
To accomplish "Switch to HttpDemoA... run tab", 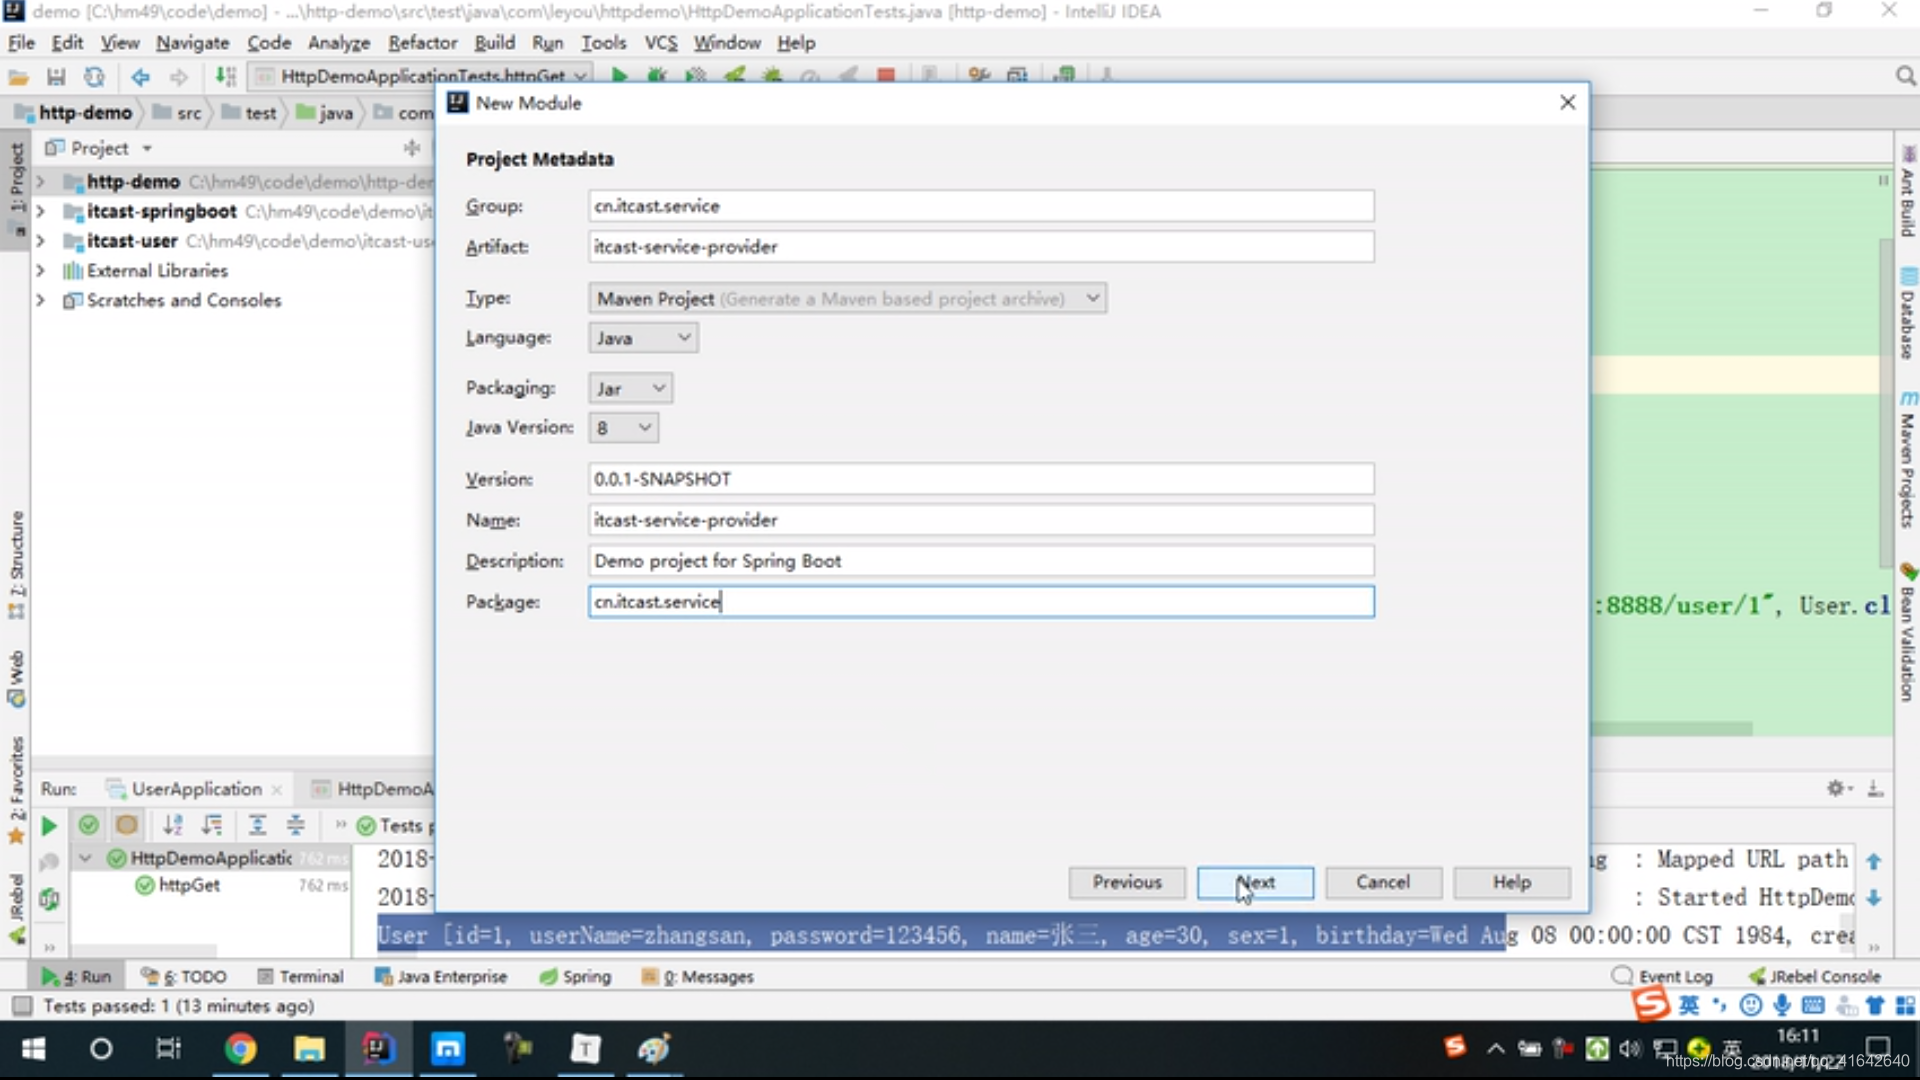I will (372, 789).
